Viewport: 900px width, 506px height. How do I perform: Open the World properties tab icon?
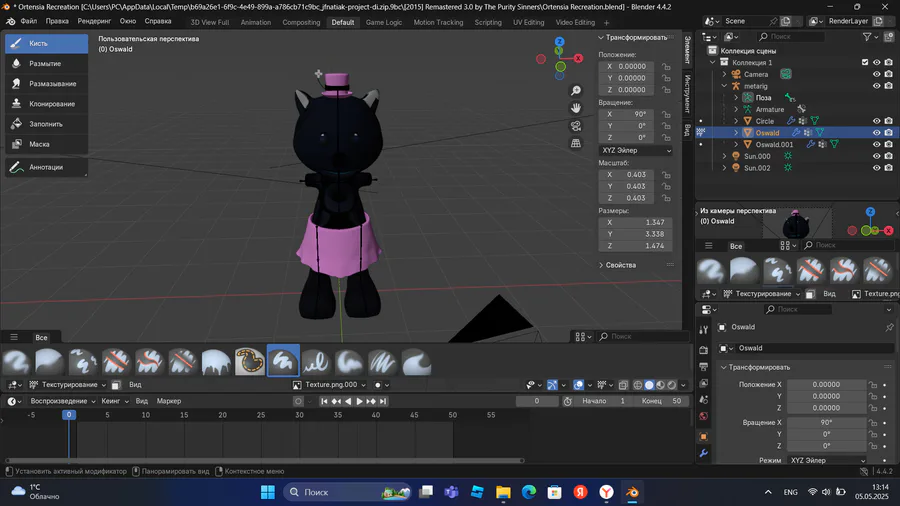pyautogui.click(x=704, y=416)
